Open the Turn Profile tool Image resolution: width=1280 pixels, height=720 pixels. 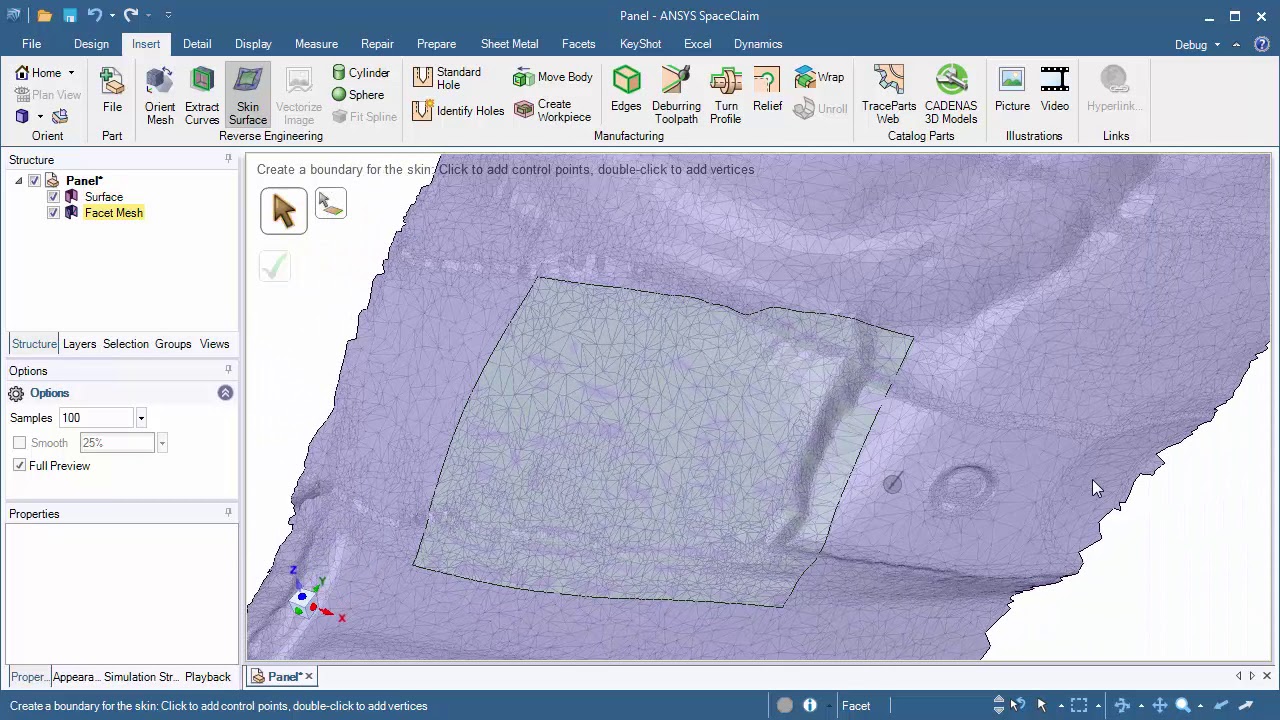coord(726,96)
